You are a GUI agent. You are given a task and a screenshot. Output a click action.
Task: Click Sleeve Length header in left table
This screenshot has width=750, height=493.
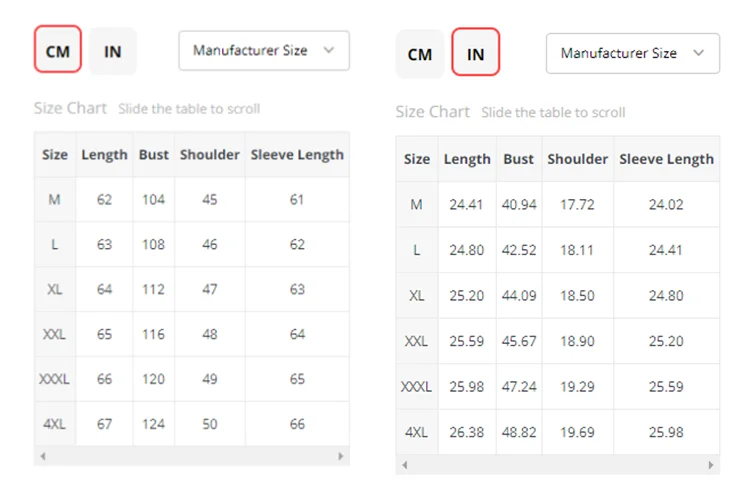pyautogui.click(x=297, y=155)
